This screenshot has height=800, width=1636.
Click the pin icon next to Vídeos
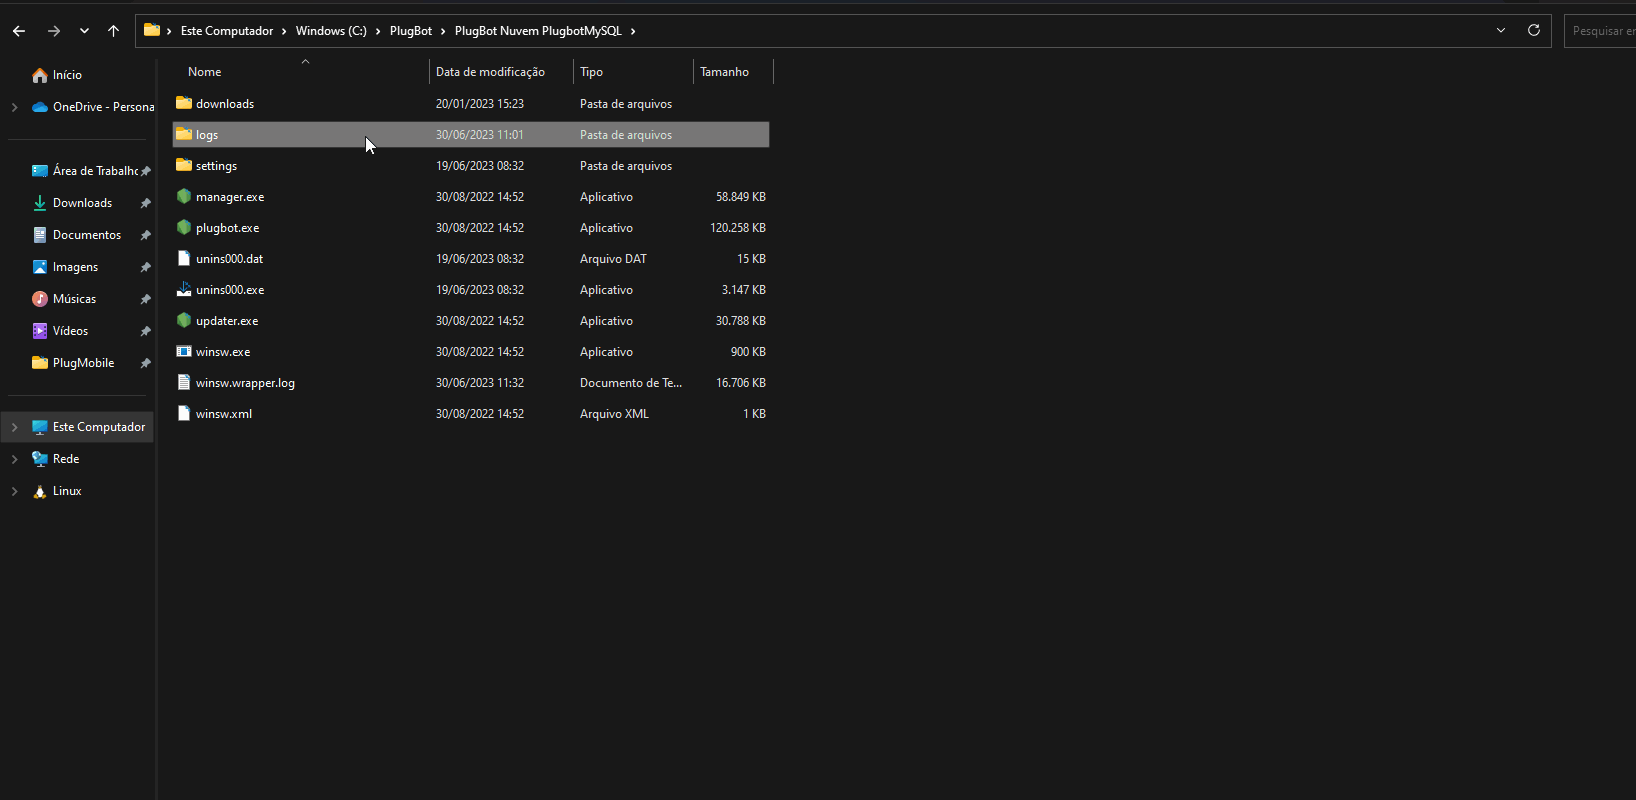point(145,331)
